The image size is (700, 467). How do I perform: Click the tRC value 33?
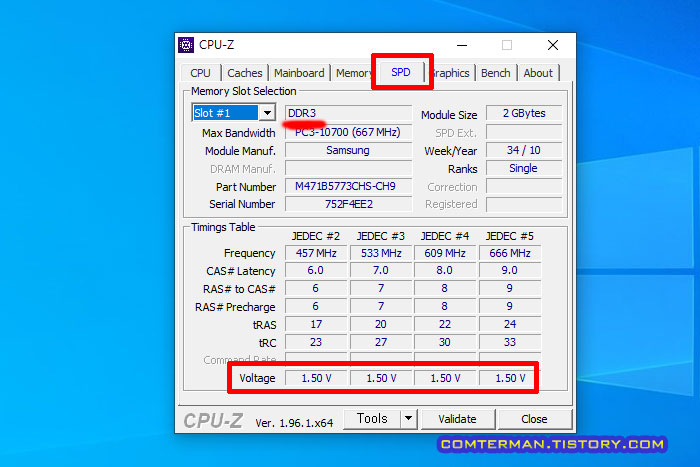click(x=510, y=342)
